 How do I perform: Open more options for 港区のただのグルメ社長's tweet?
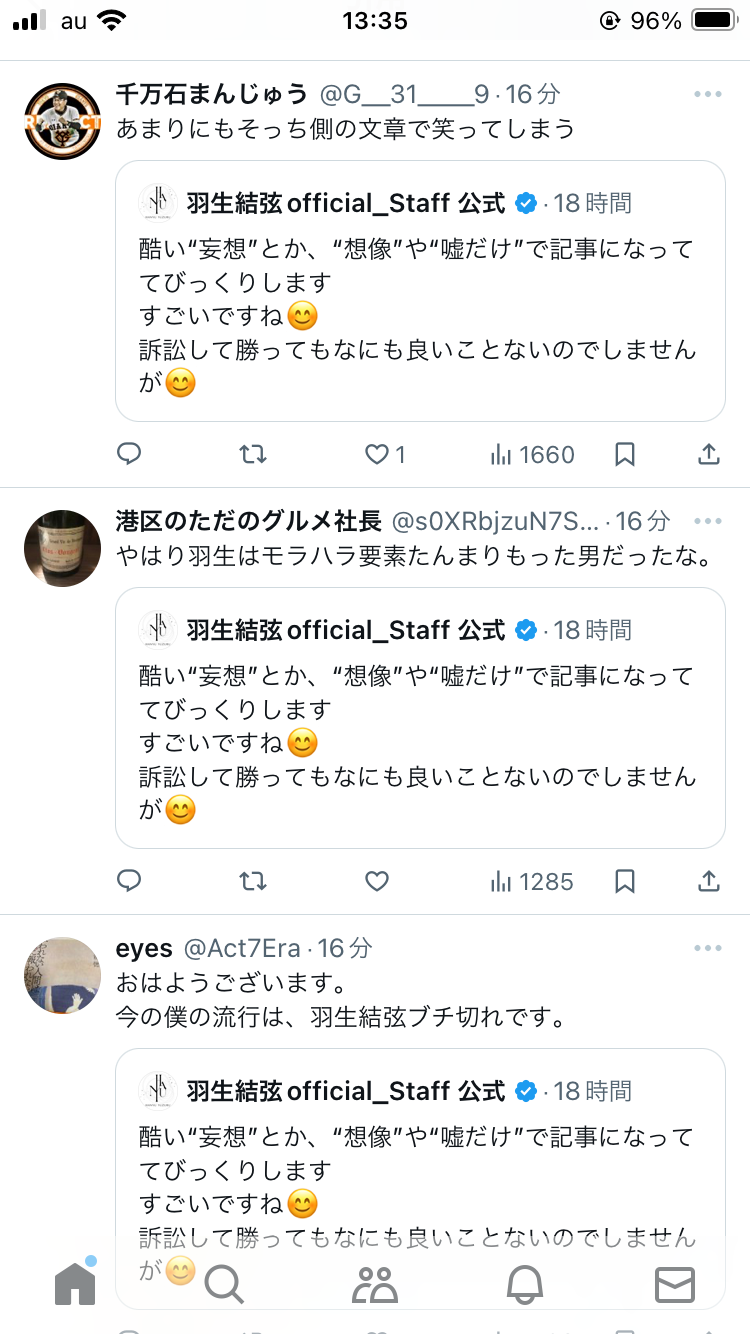pos(707,521)
